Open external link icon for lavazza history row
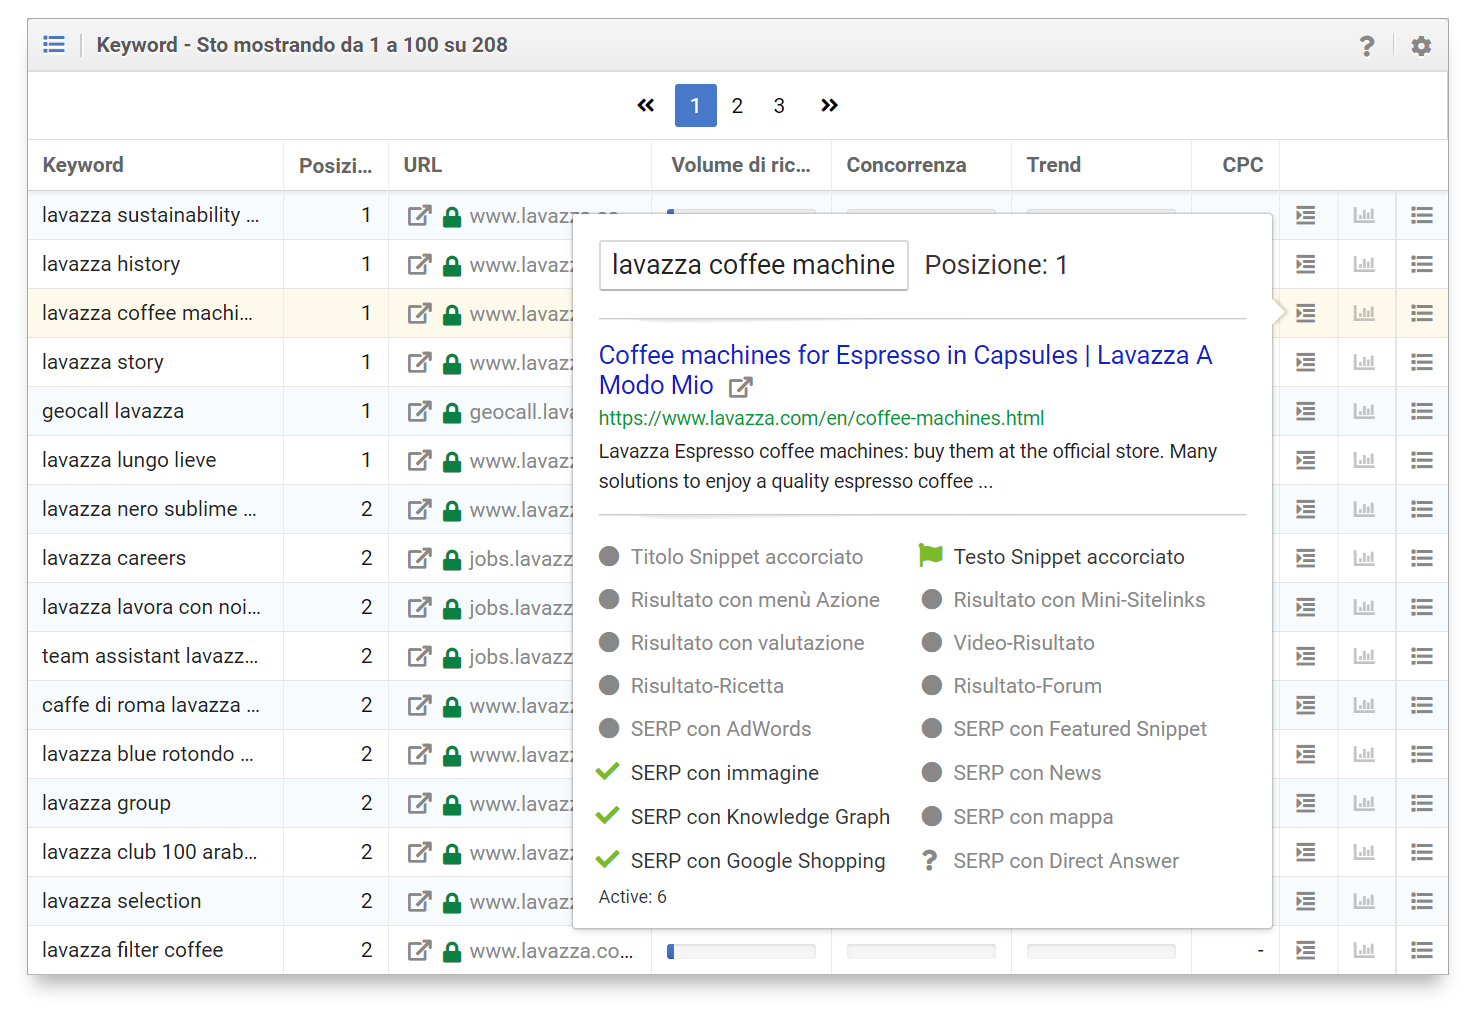The image size is (1475, 1009). [x=419, y=264]
